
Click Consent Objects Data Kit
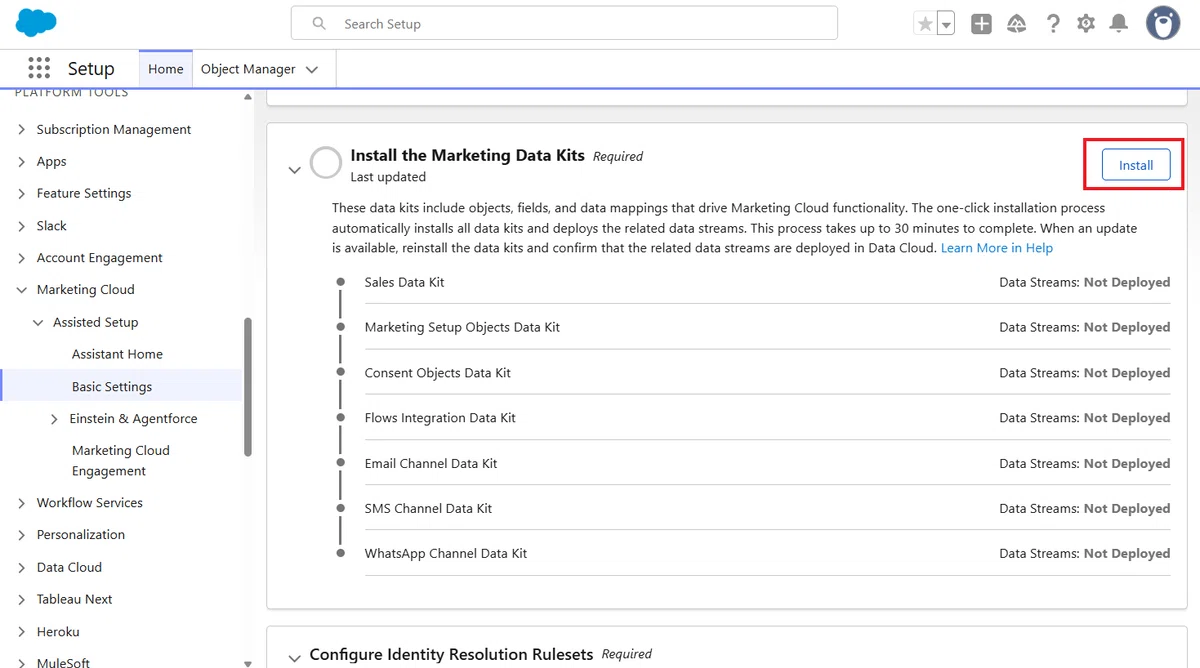(437, 373)
